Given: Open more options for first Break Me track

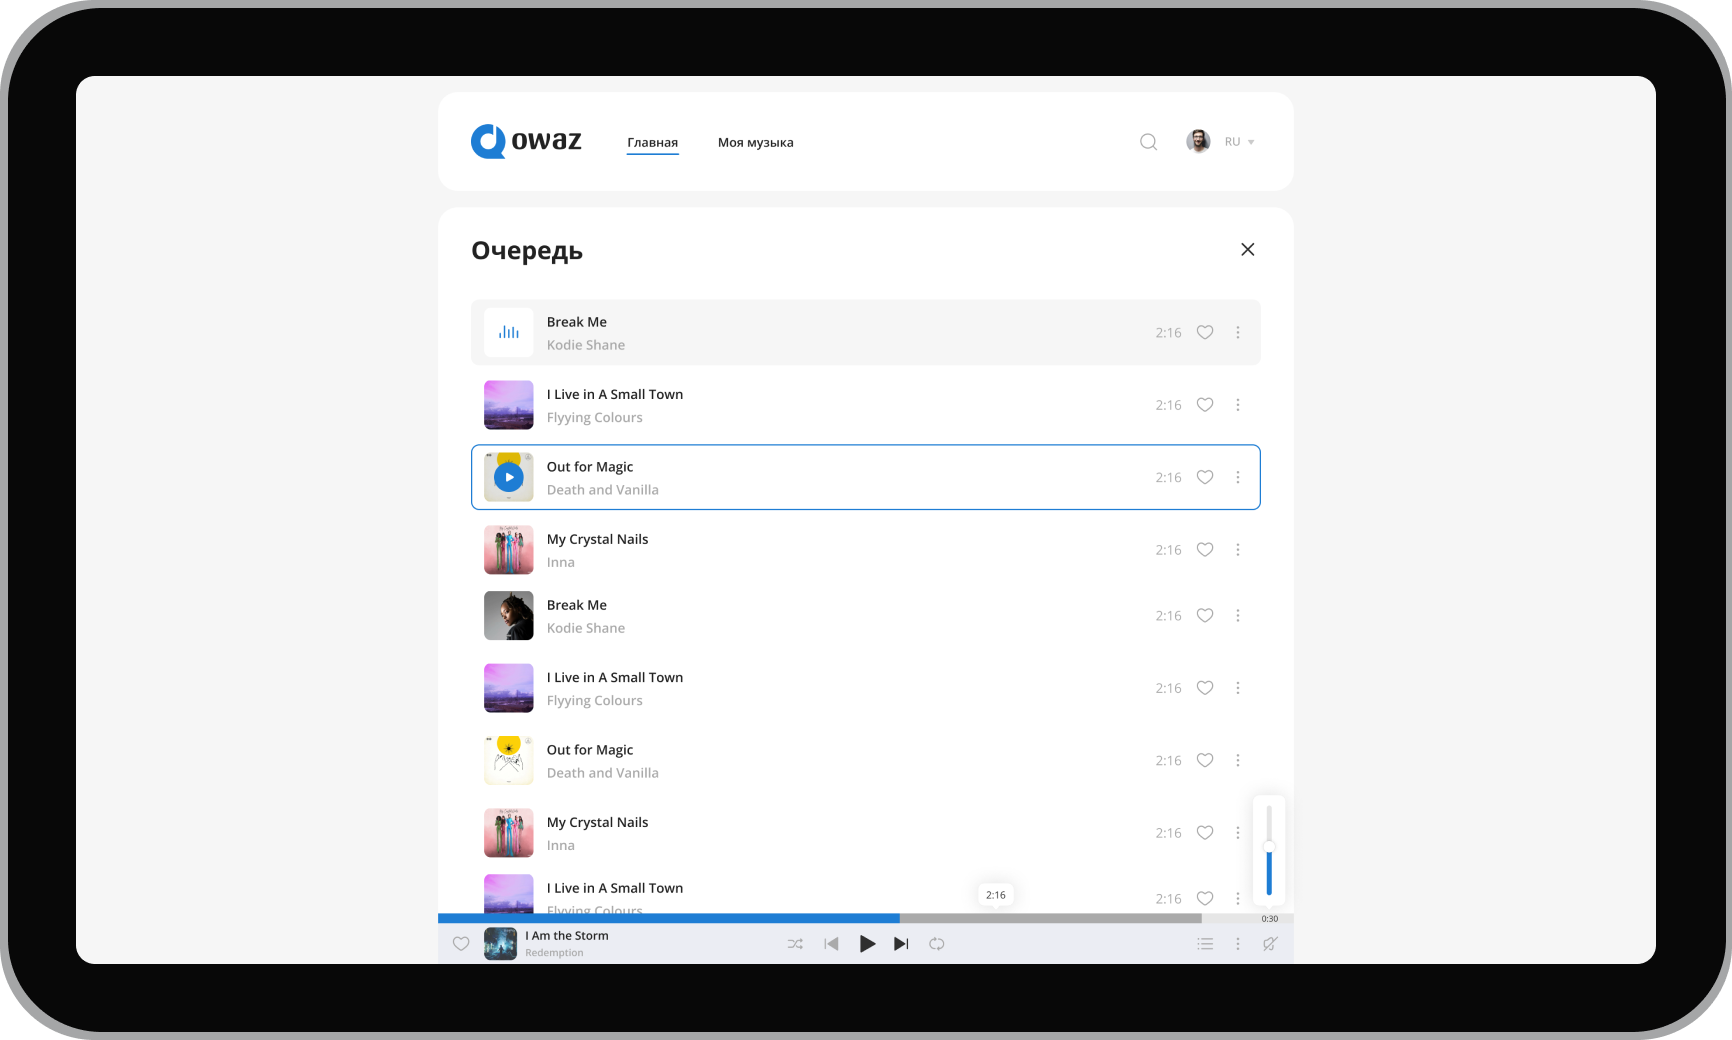Looking at the screenshot, I should click(x=1238, y=332).
